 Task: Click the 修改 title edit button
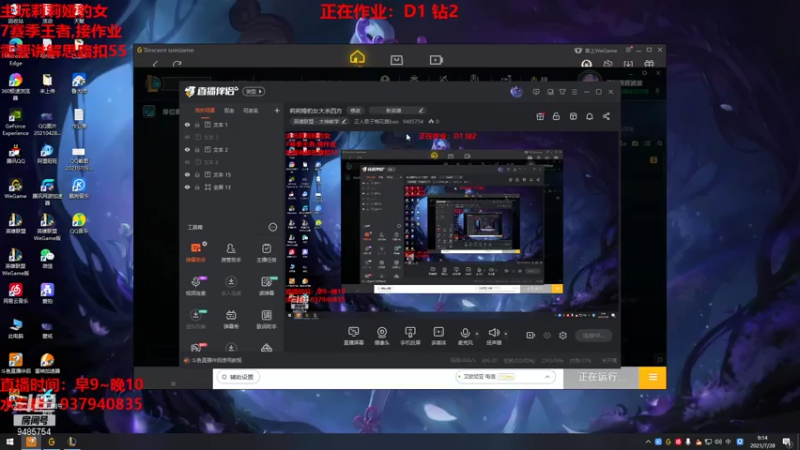pyautogui.click(x=355, y=110)
